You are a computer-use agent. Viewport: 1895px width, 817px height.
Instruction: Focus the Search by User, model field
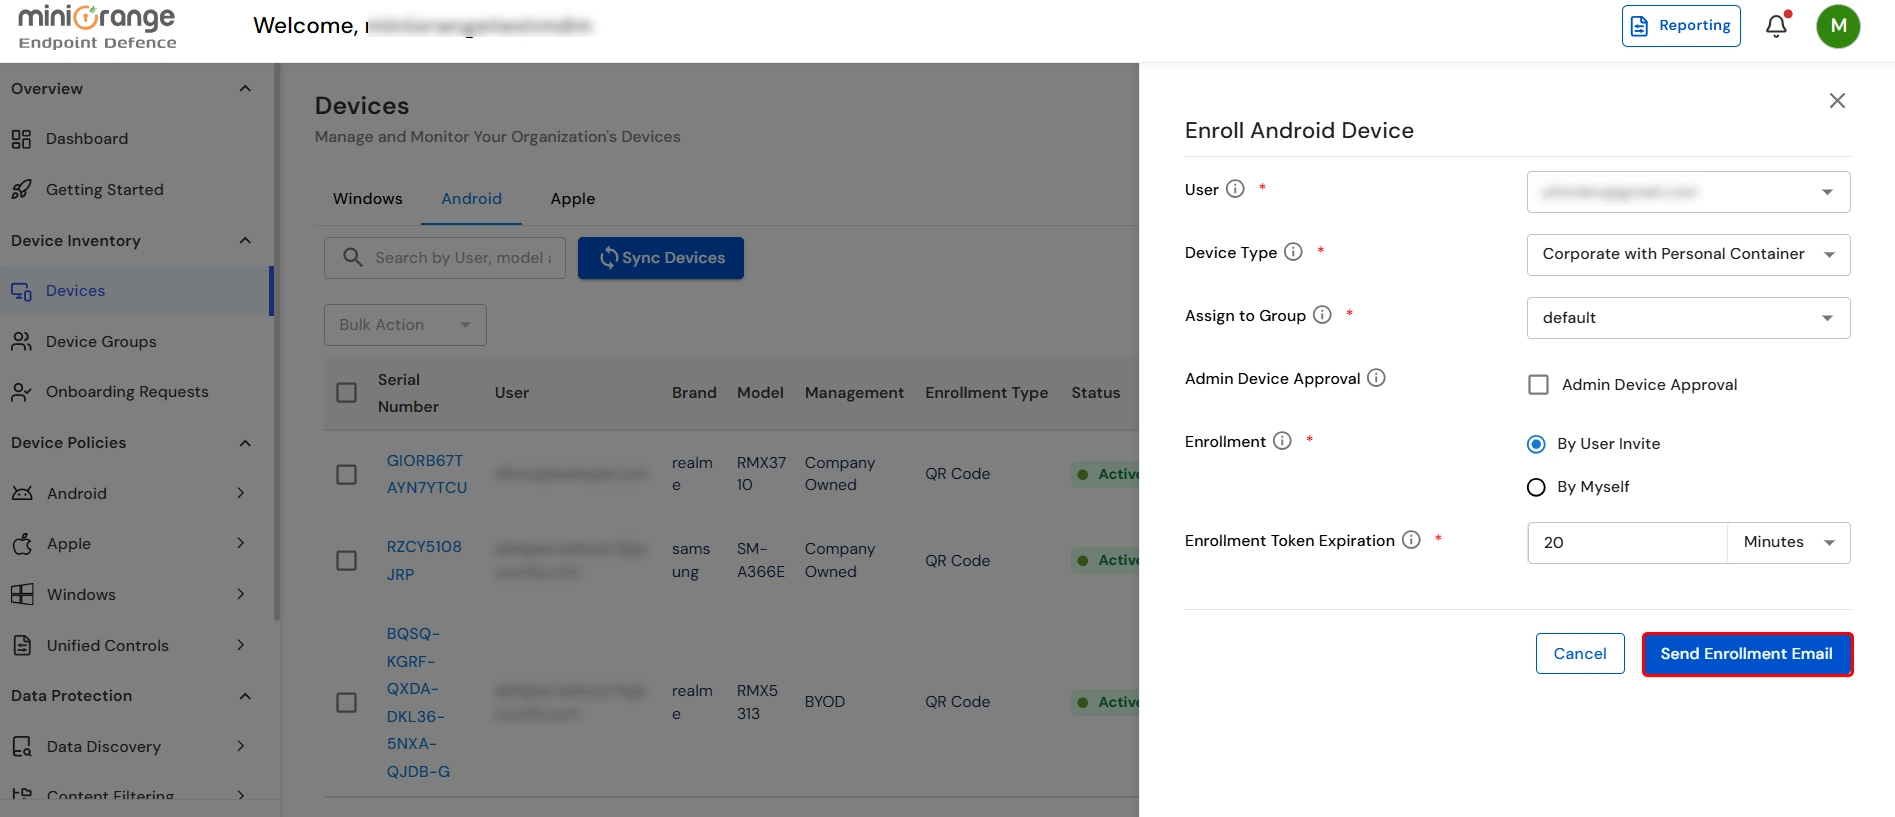(445, 258)
